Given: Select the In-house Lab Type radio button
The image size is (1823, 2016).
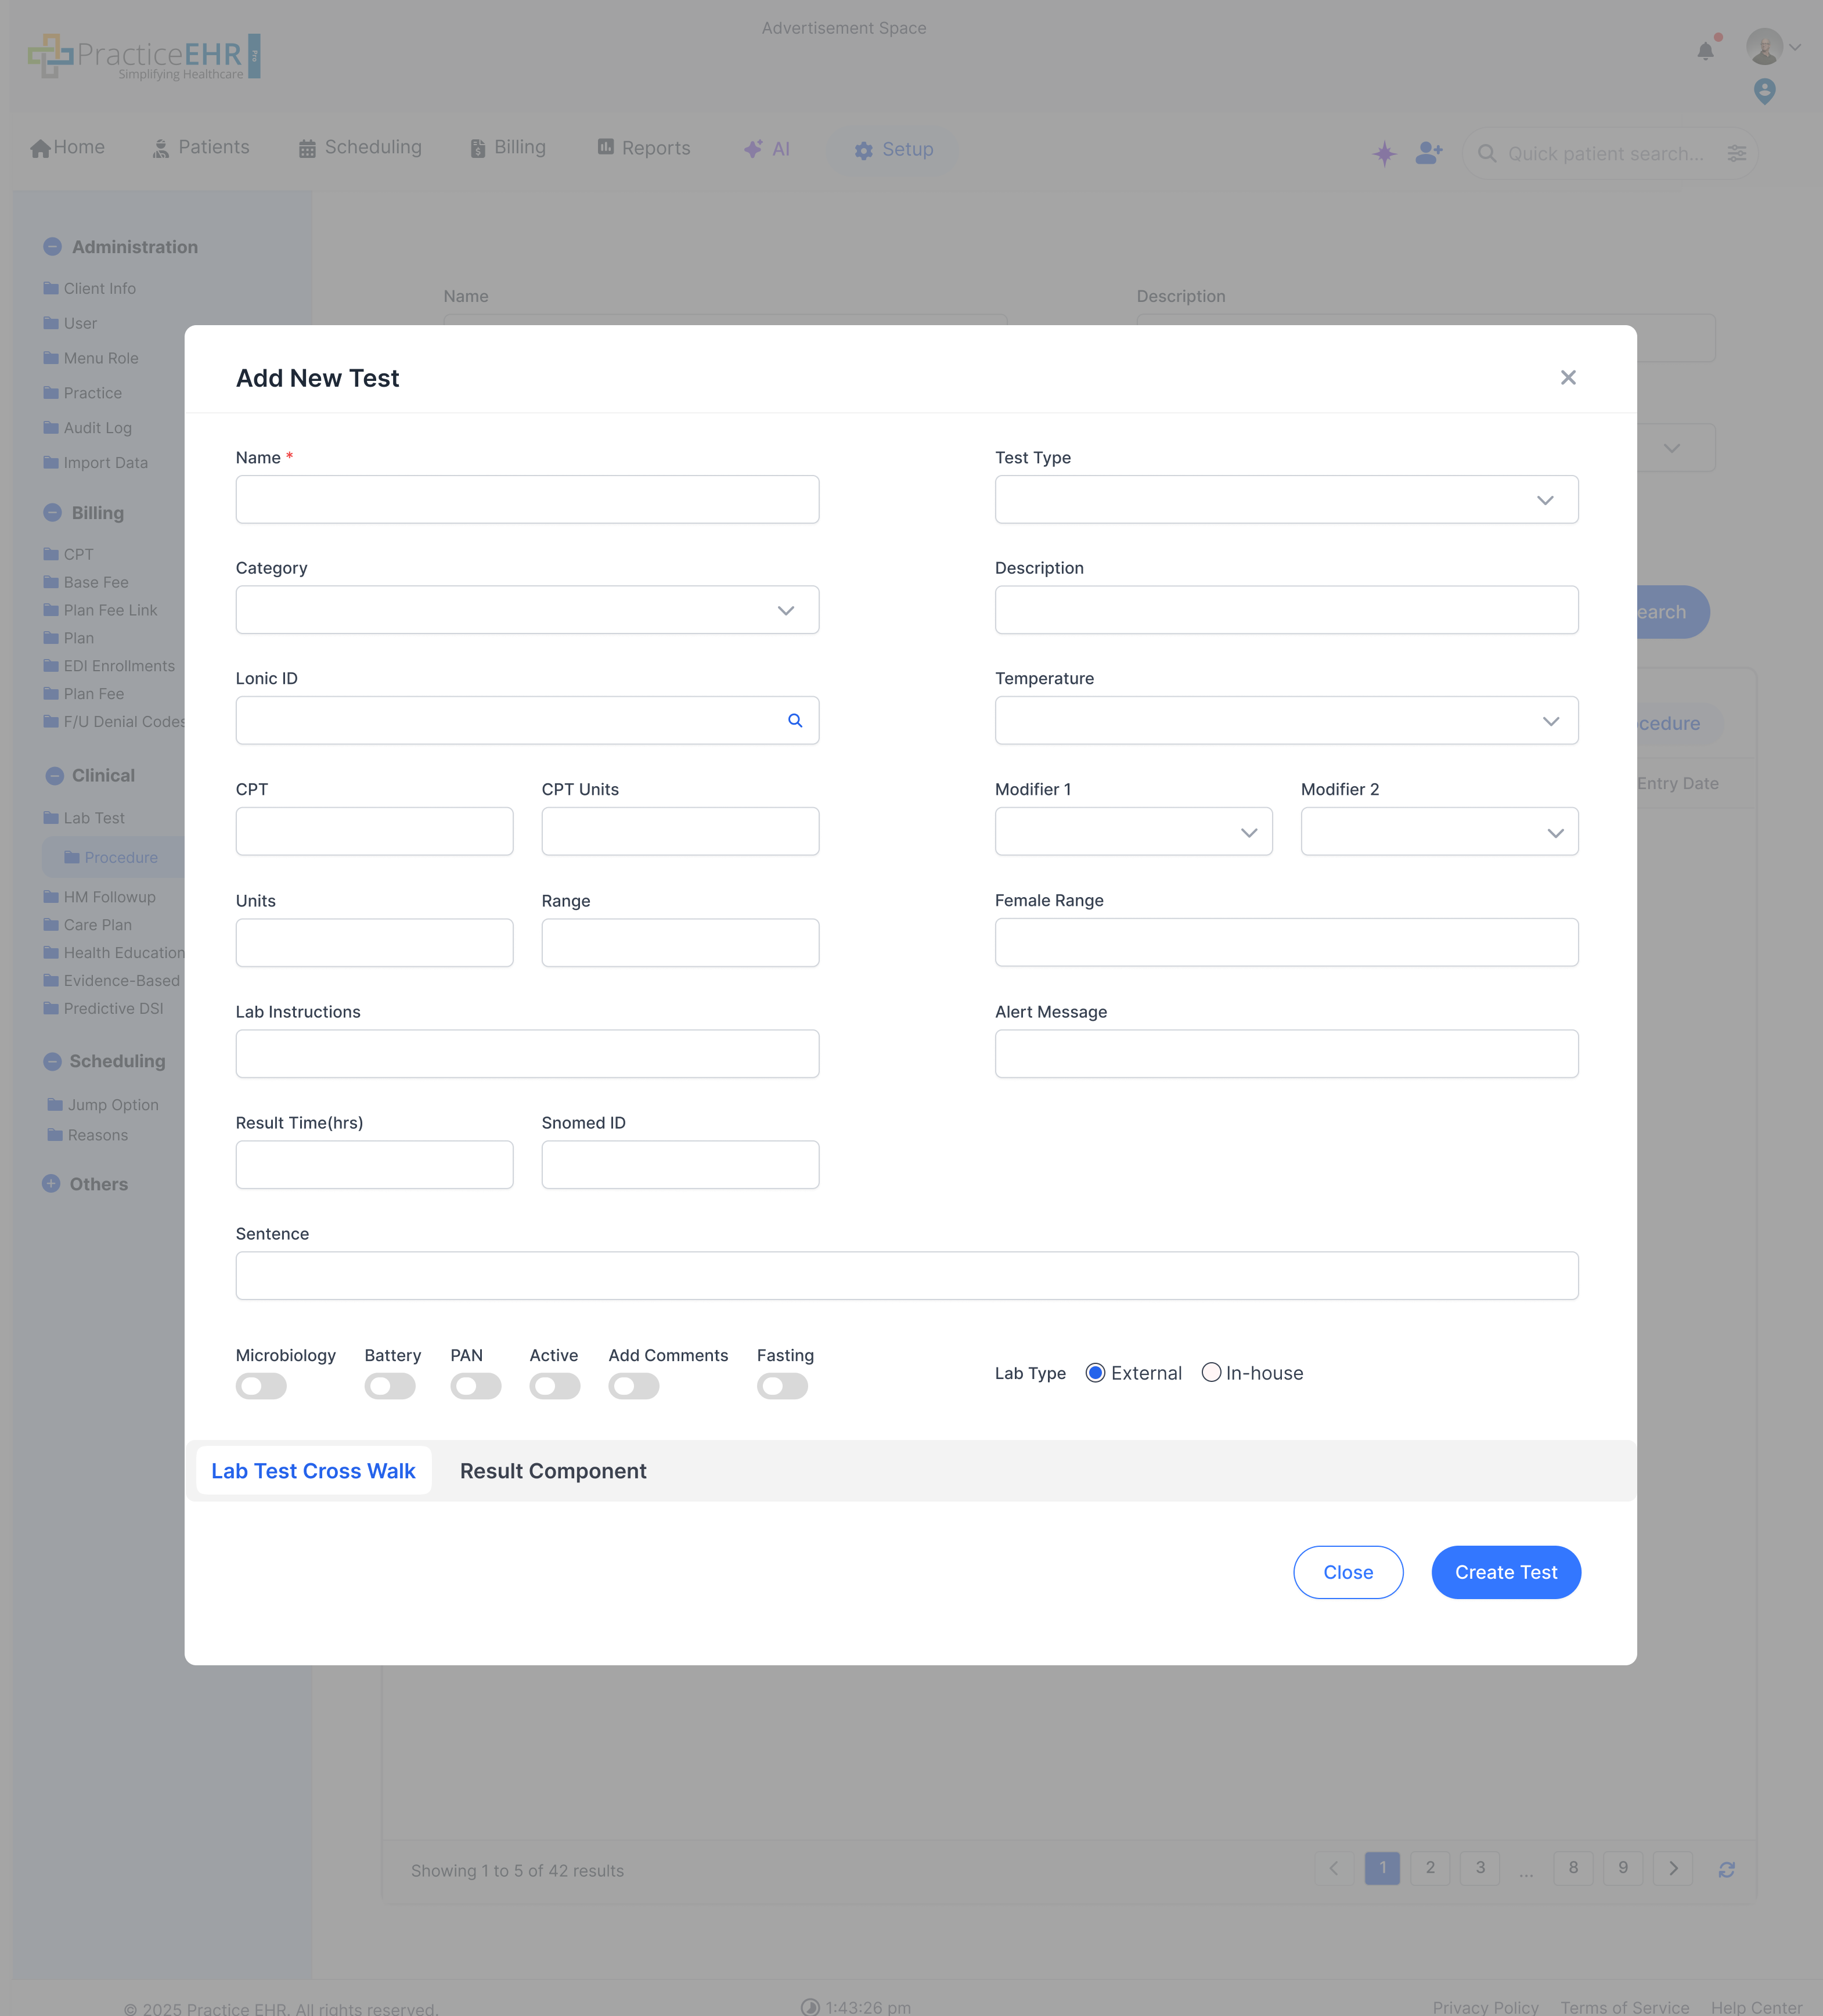Looking at the screenshot, I should tap(1211, 1372).
